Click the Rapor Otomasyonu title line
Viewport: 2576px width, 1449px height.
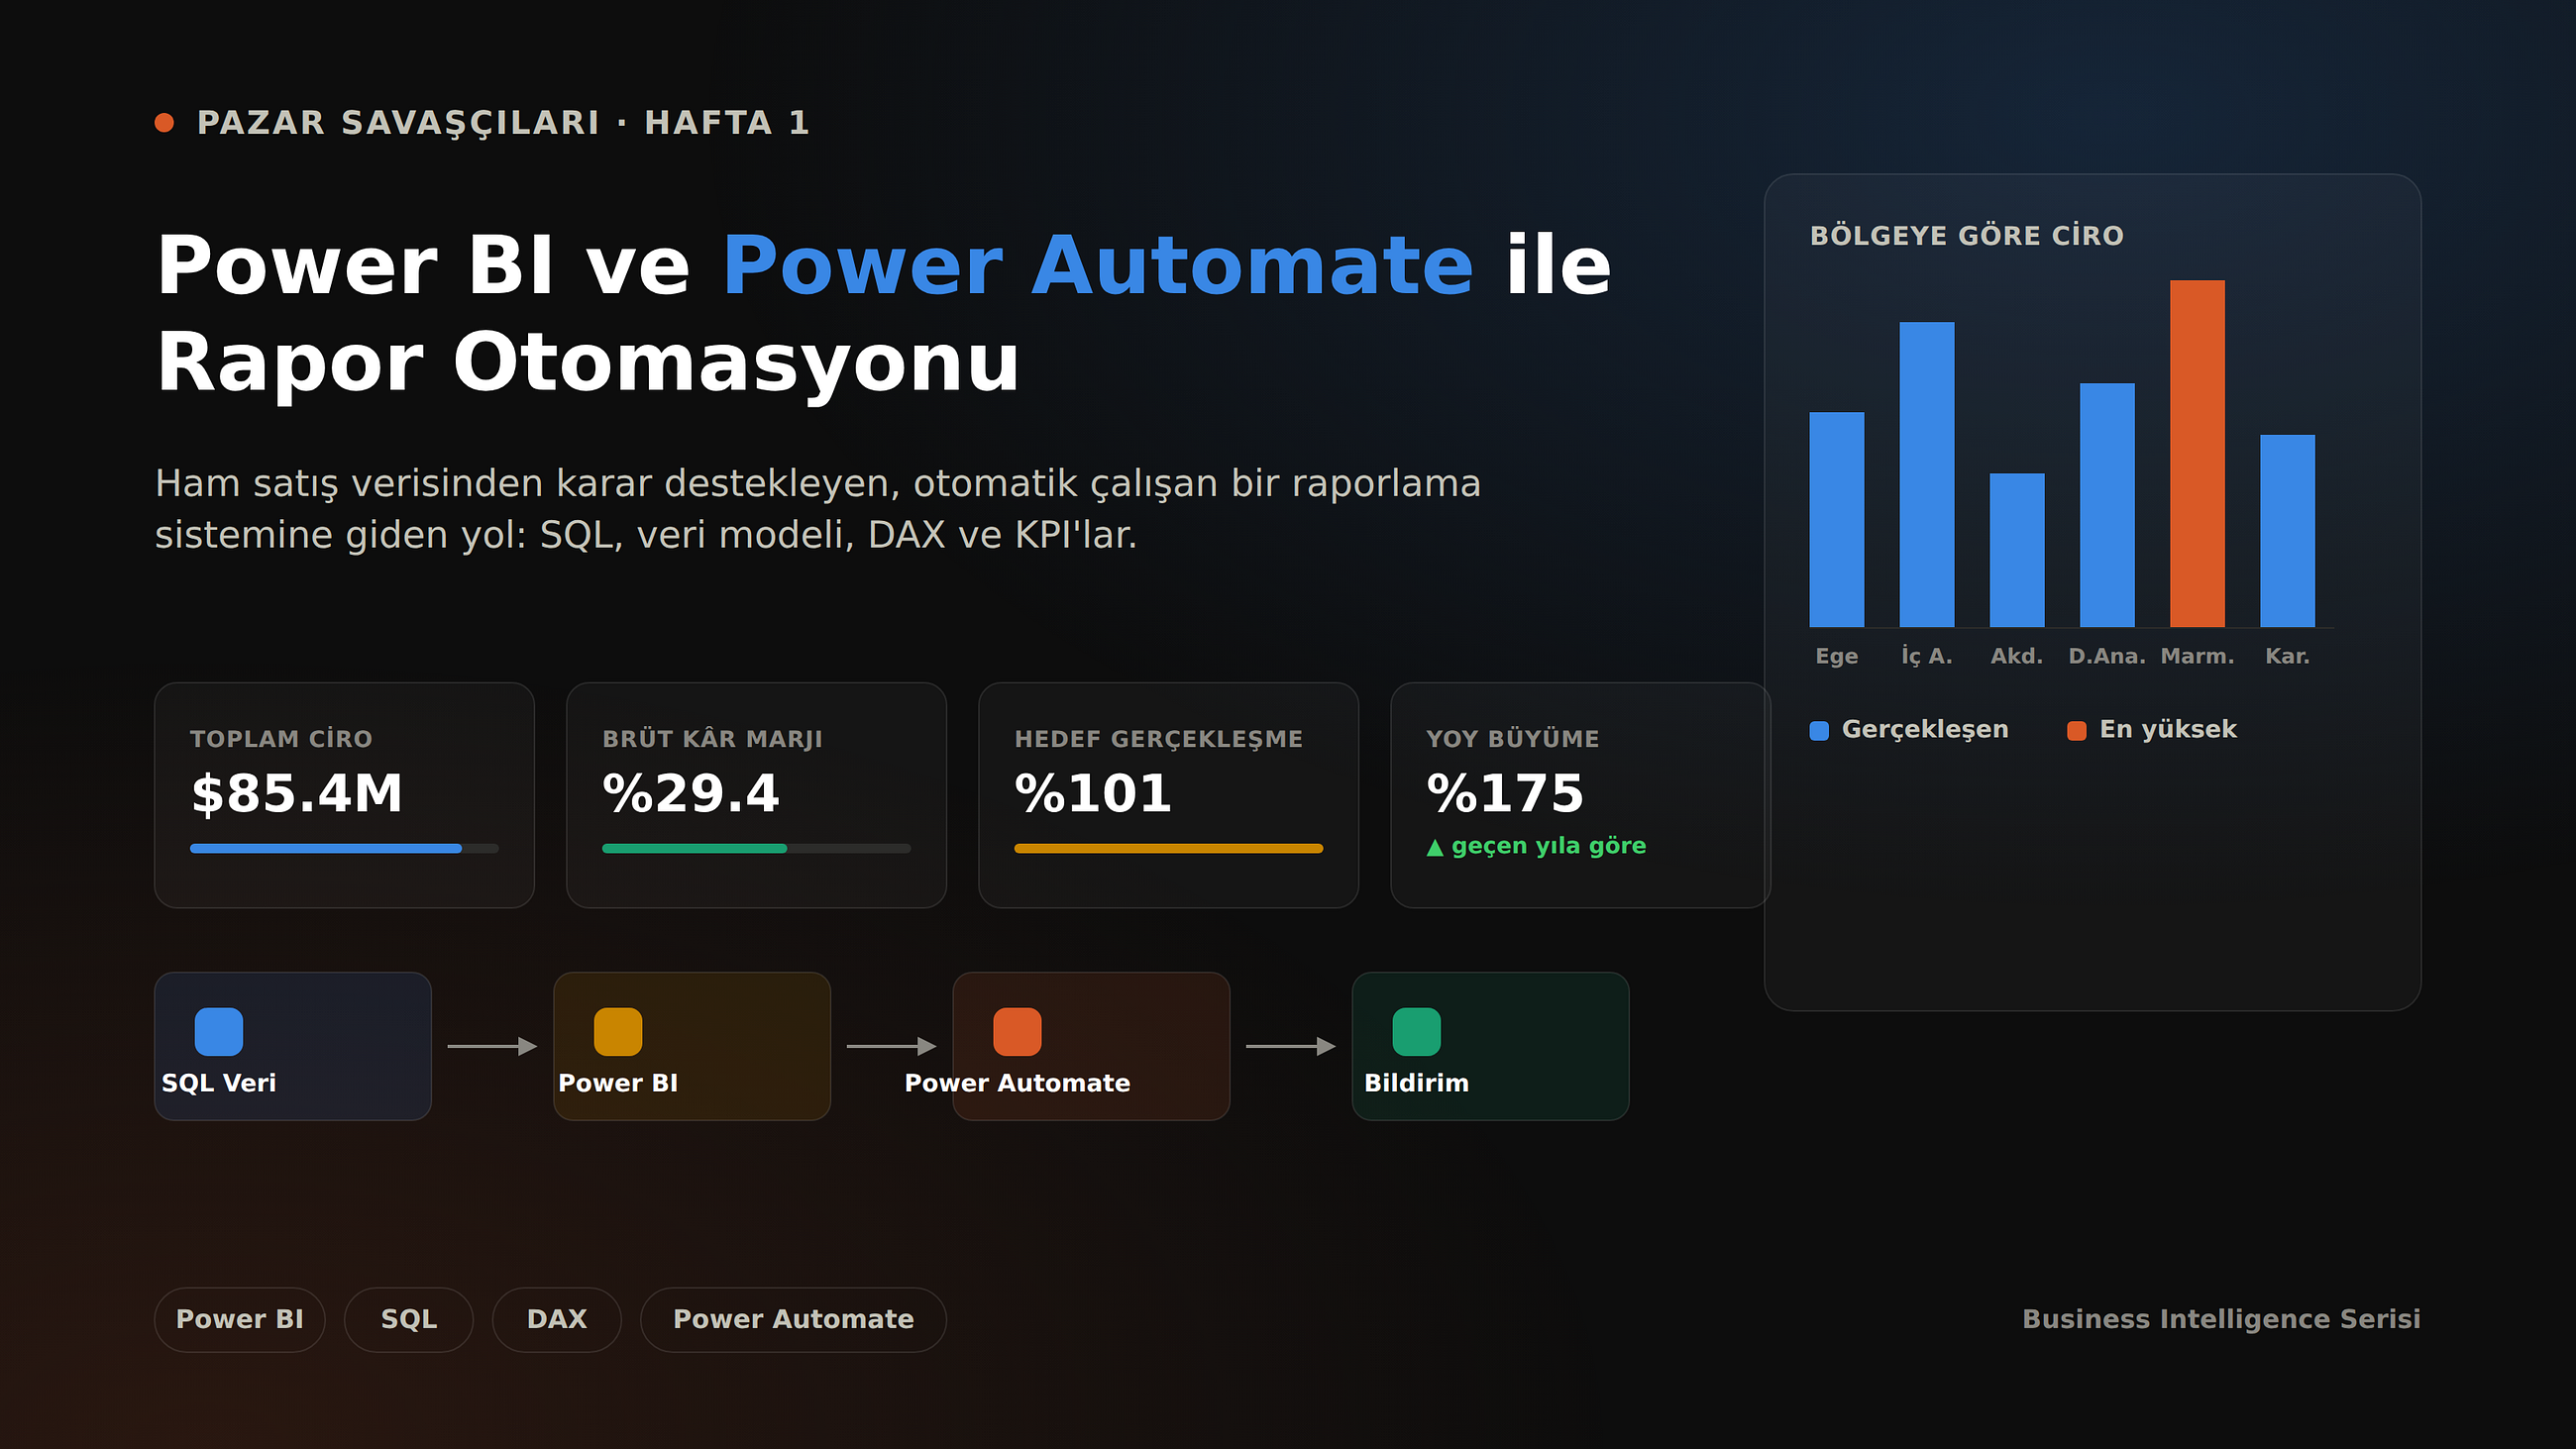click(588, 363)
